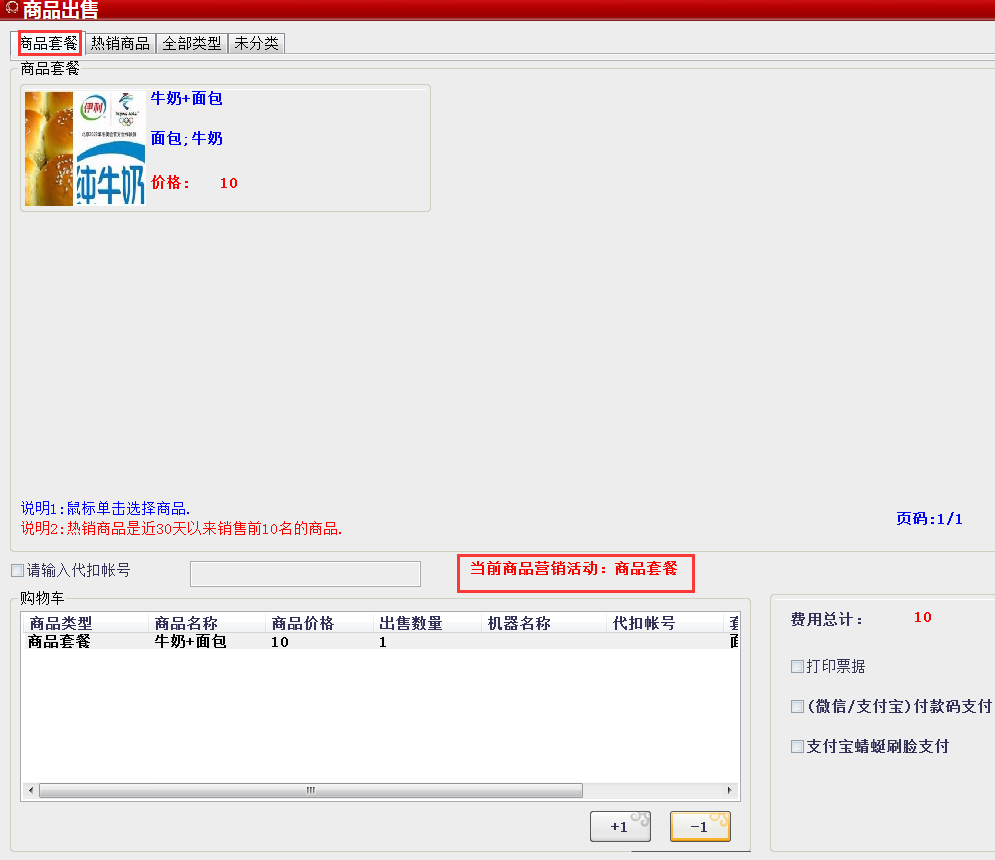Click the cart scrollbar left arrow
This screenshot has width=995, height=860.
[30, 790]
